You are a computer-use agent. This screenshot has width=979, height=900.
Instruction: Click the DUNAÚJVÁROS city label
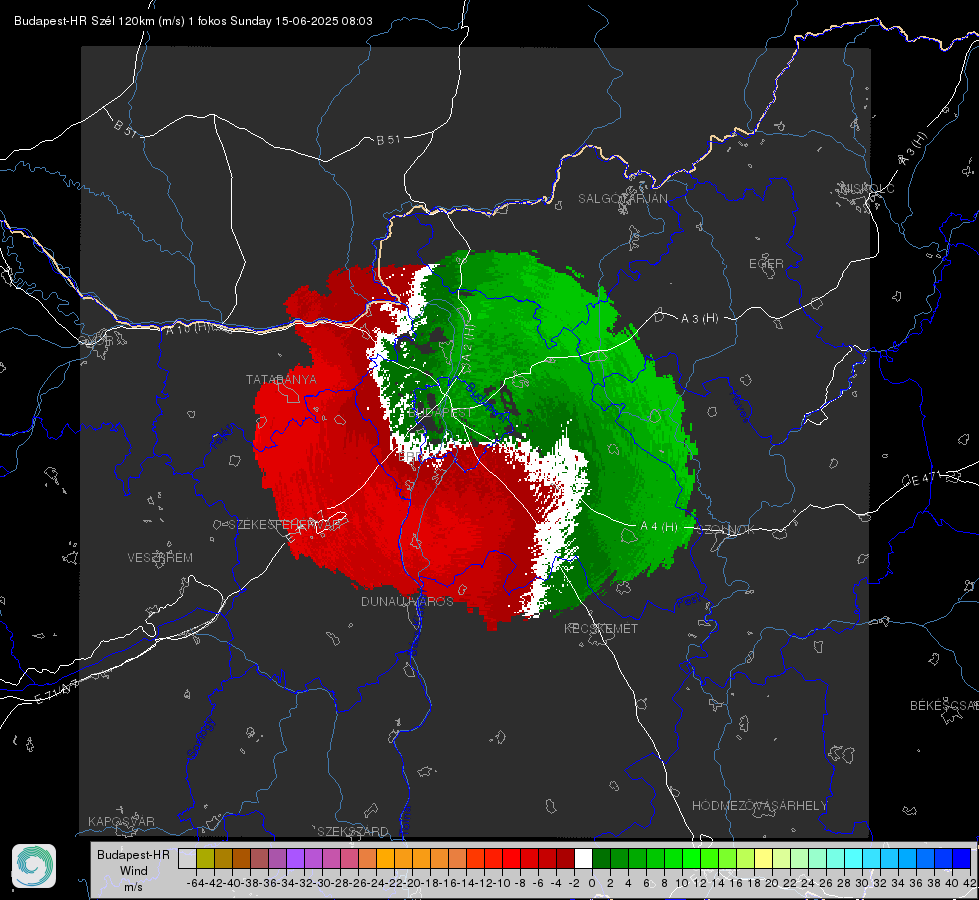[407, 601]
